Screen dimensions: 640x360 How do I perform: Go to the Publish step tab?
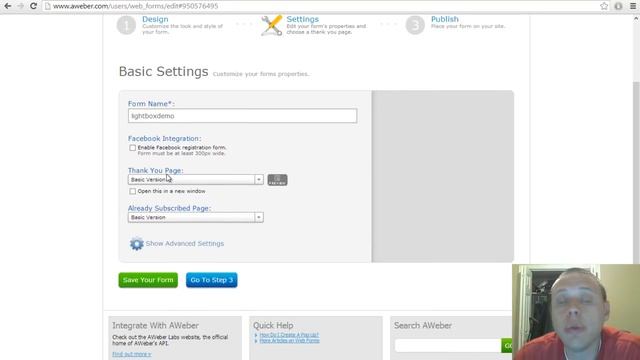[x=444, y=19]
